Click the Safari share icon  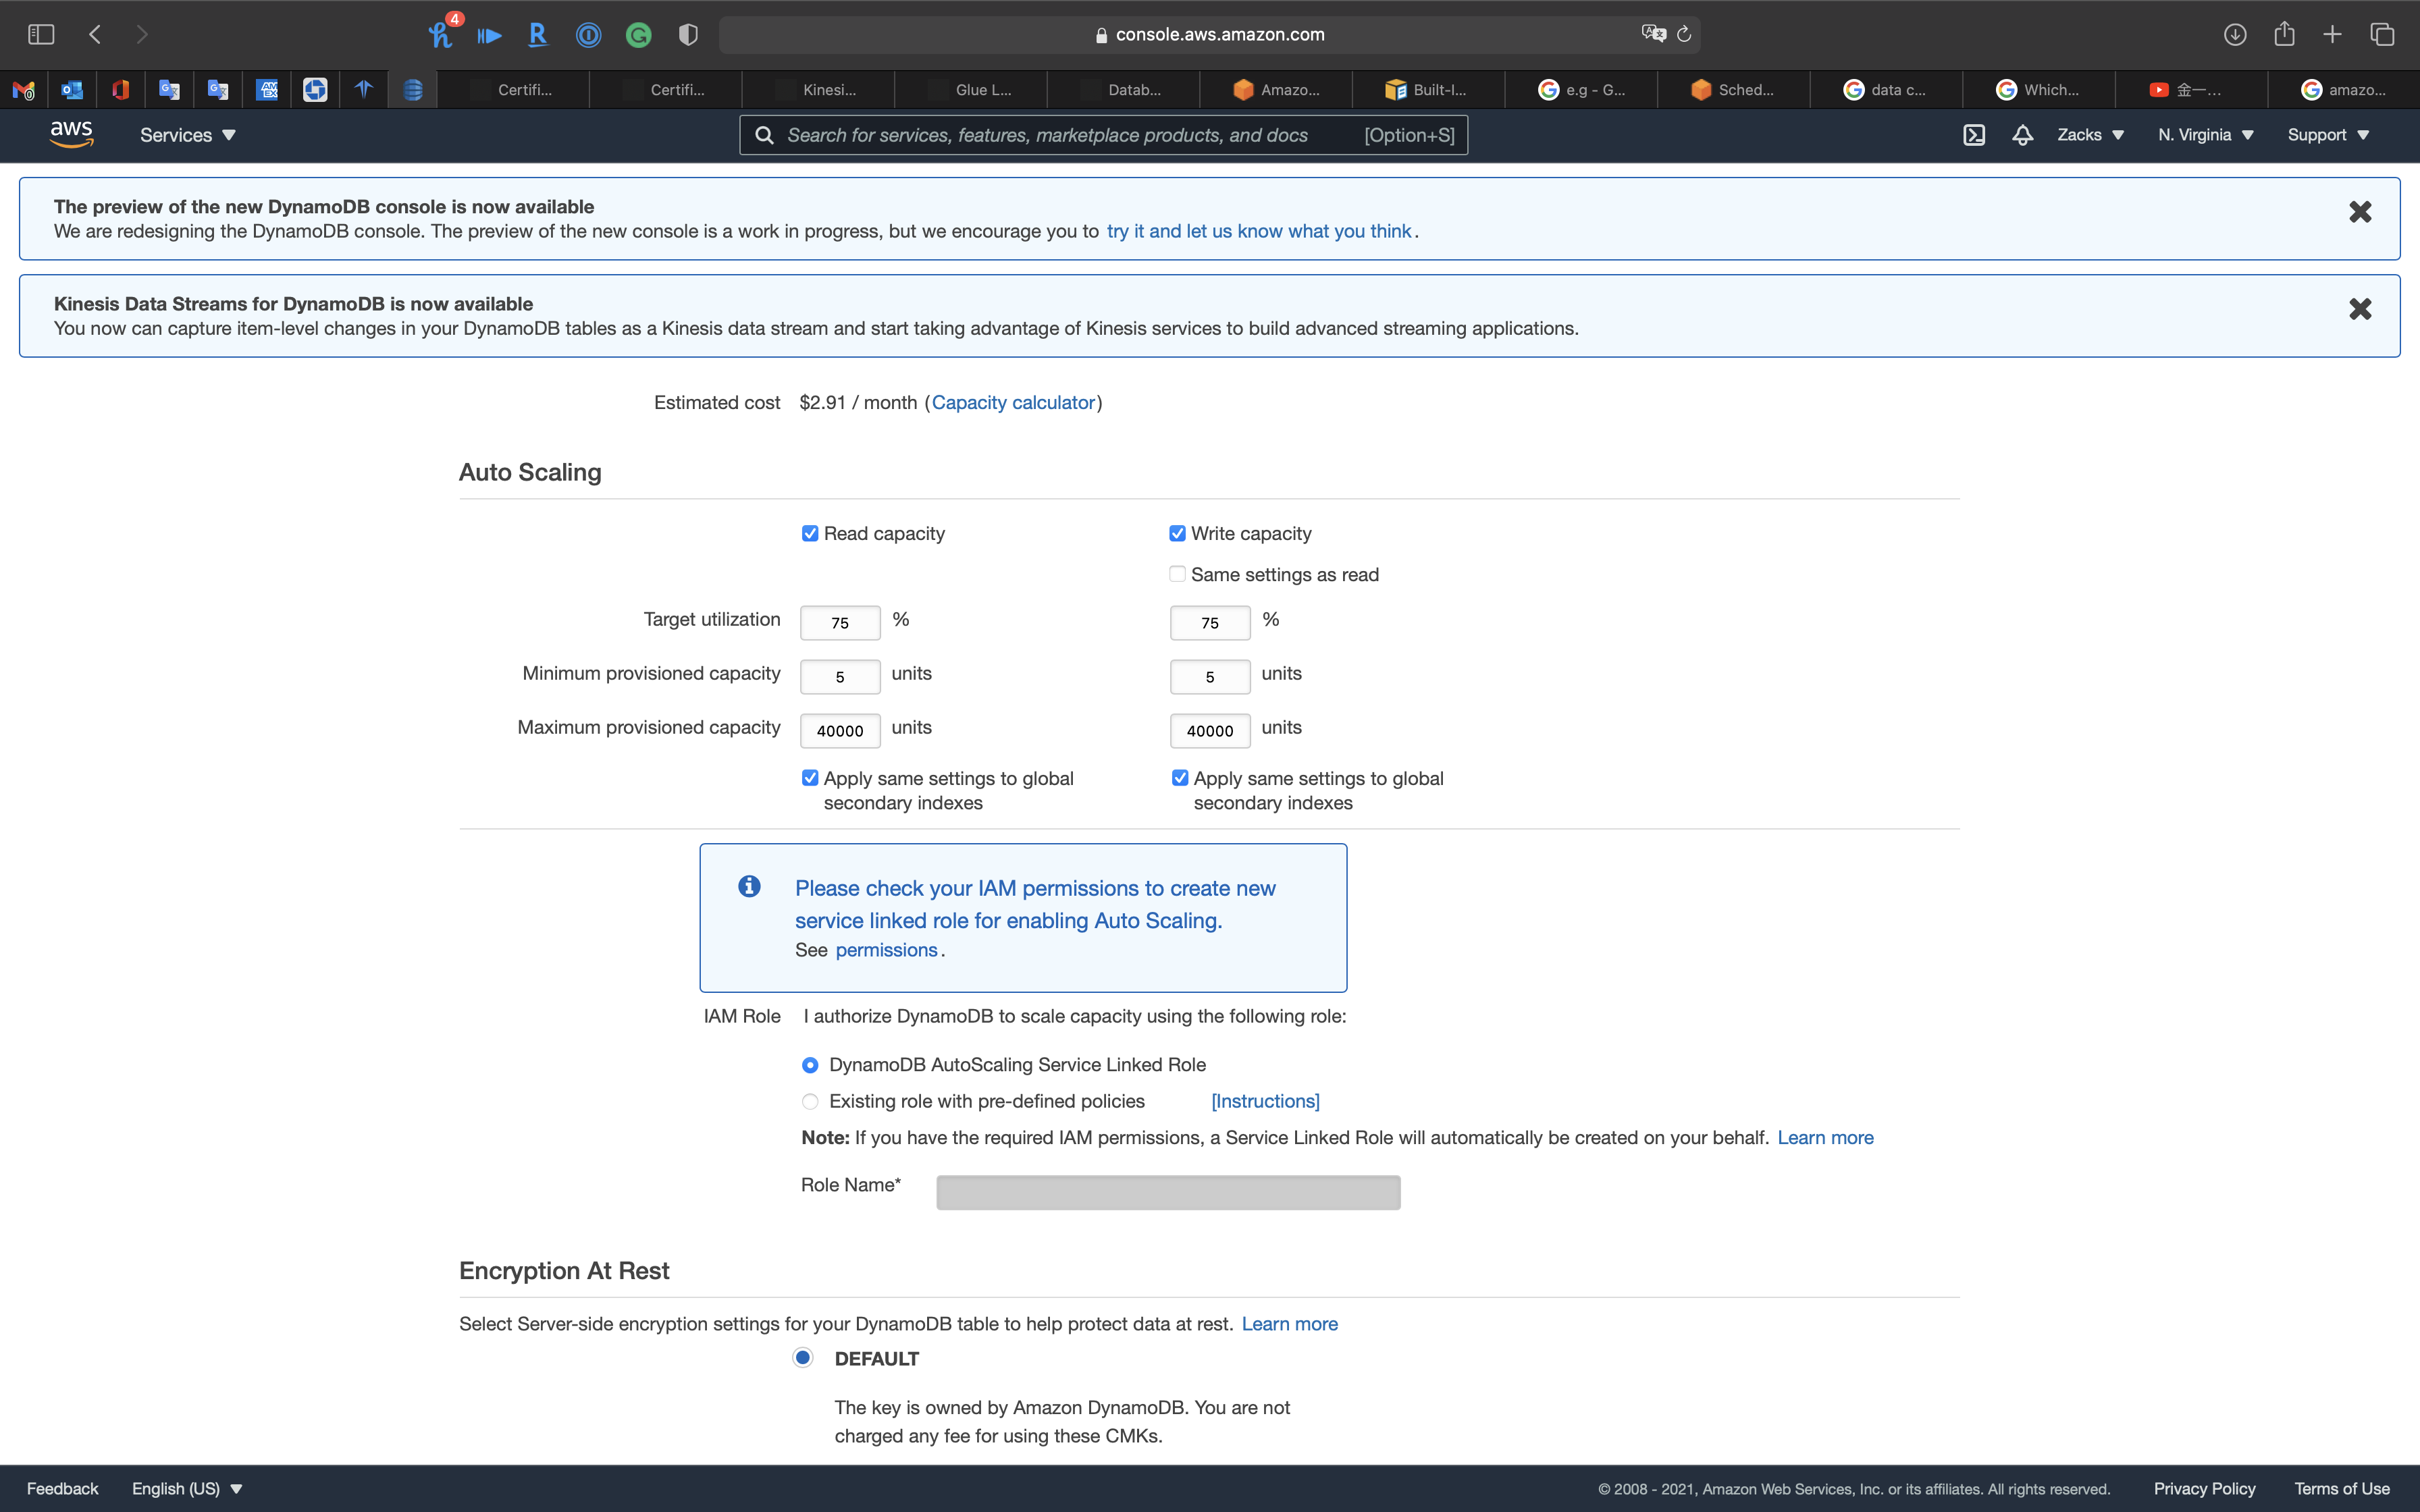(x=2284, y=35)
